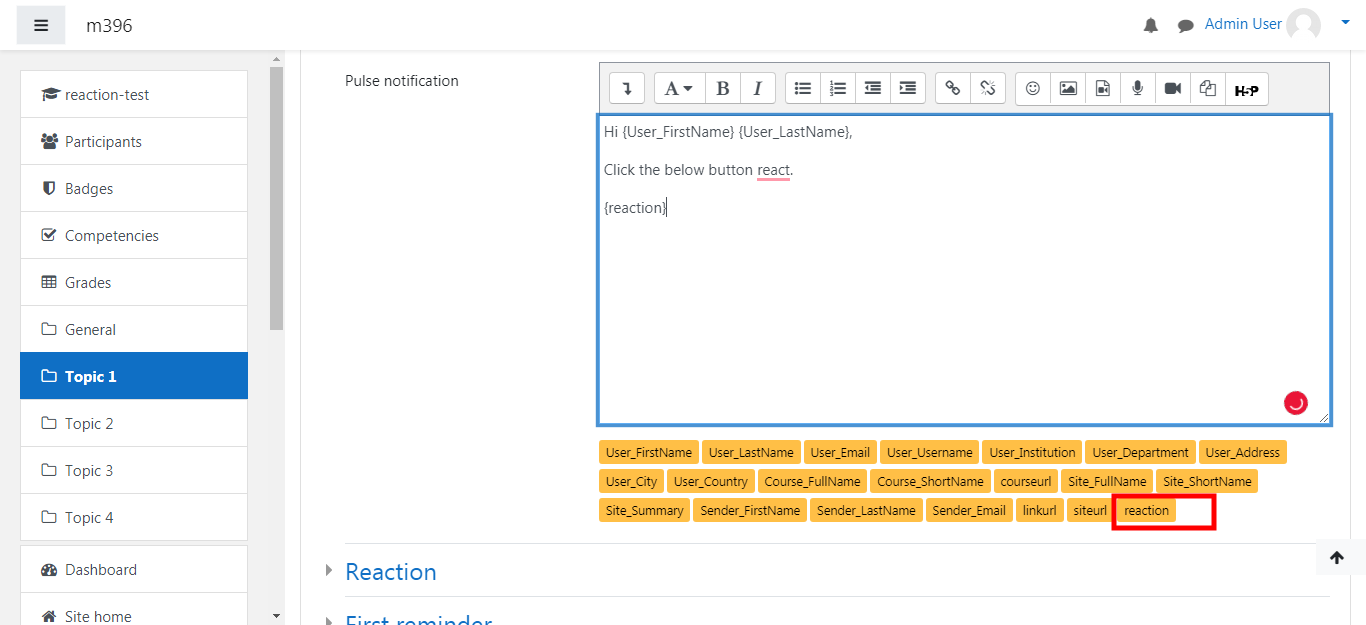Insert H5P content button
Screen dimensions: 1366x625
pos(1246,90)
